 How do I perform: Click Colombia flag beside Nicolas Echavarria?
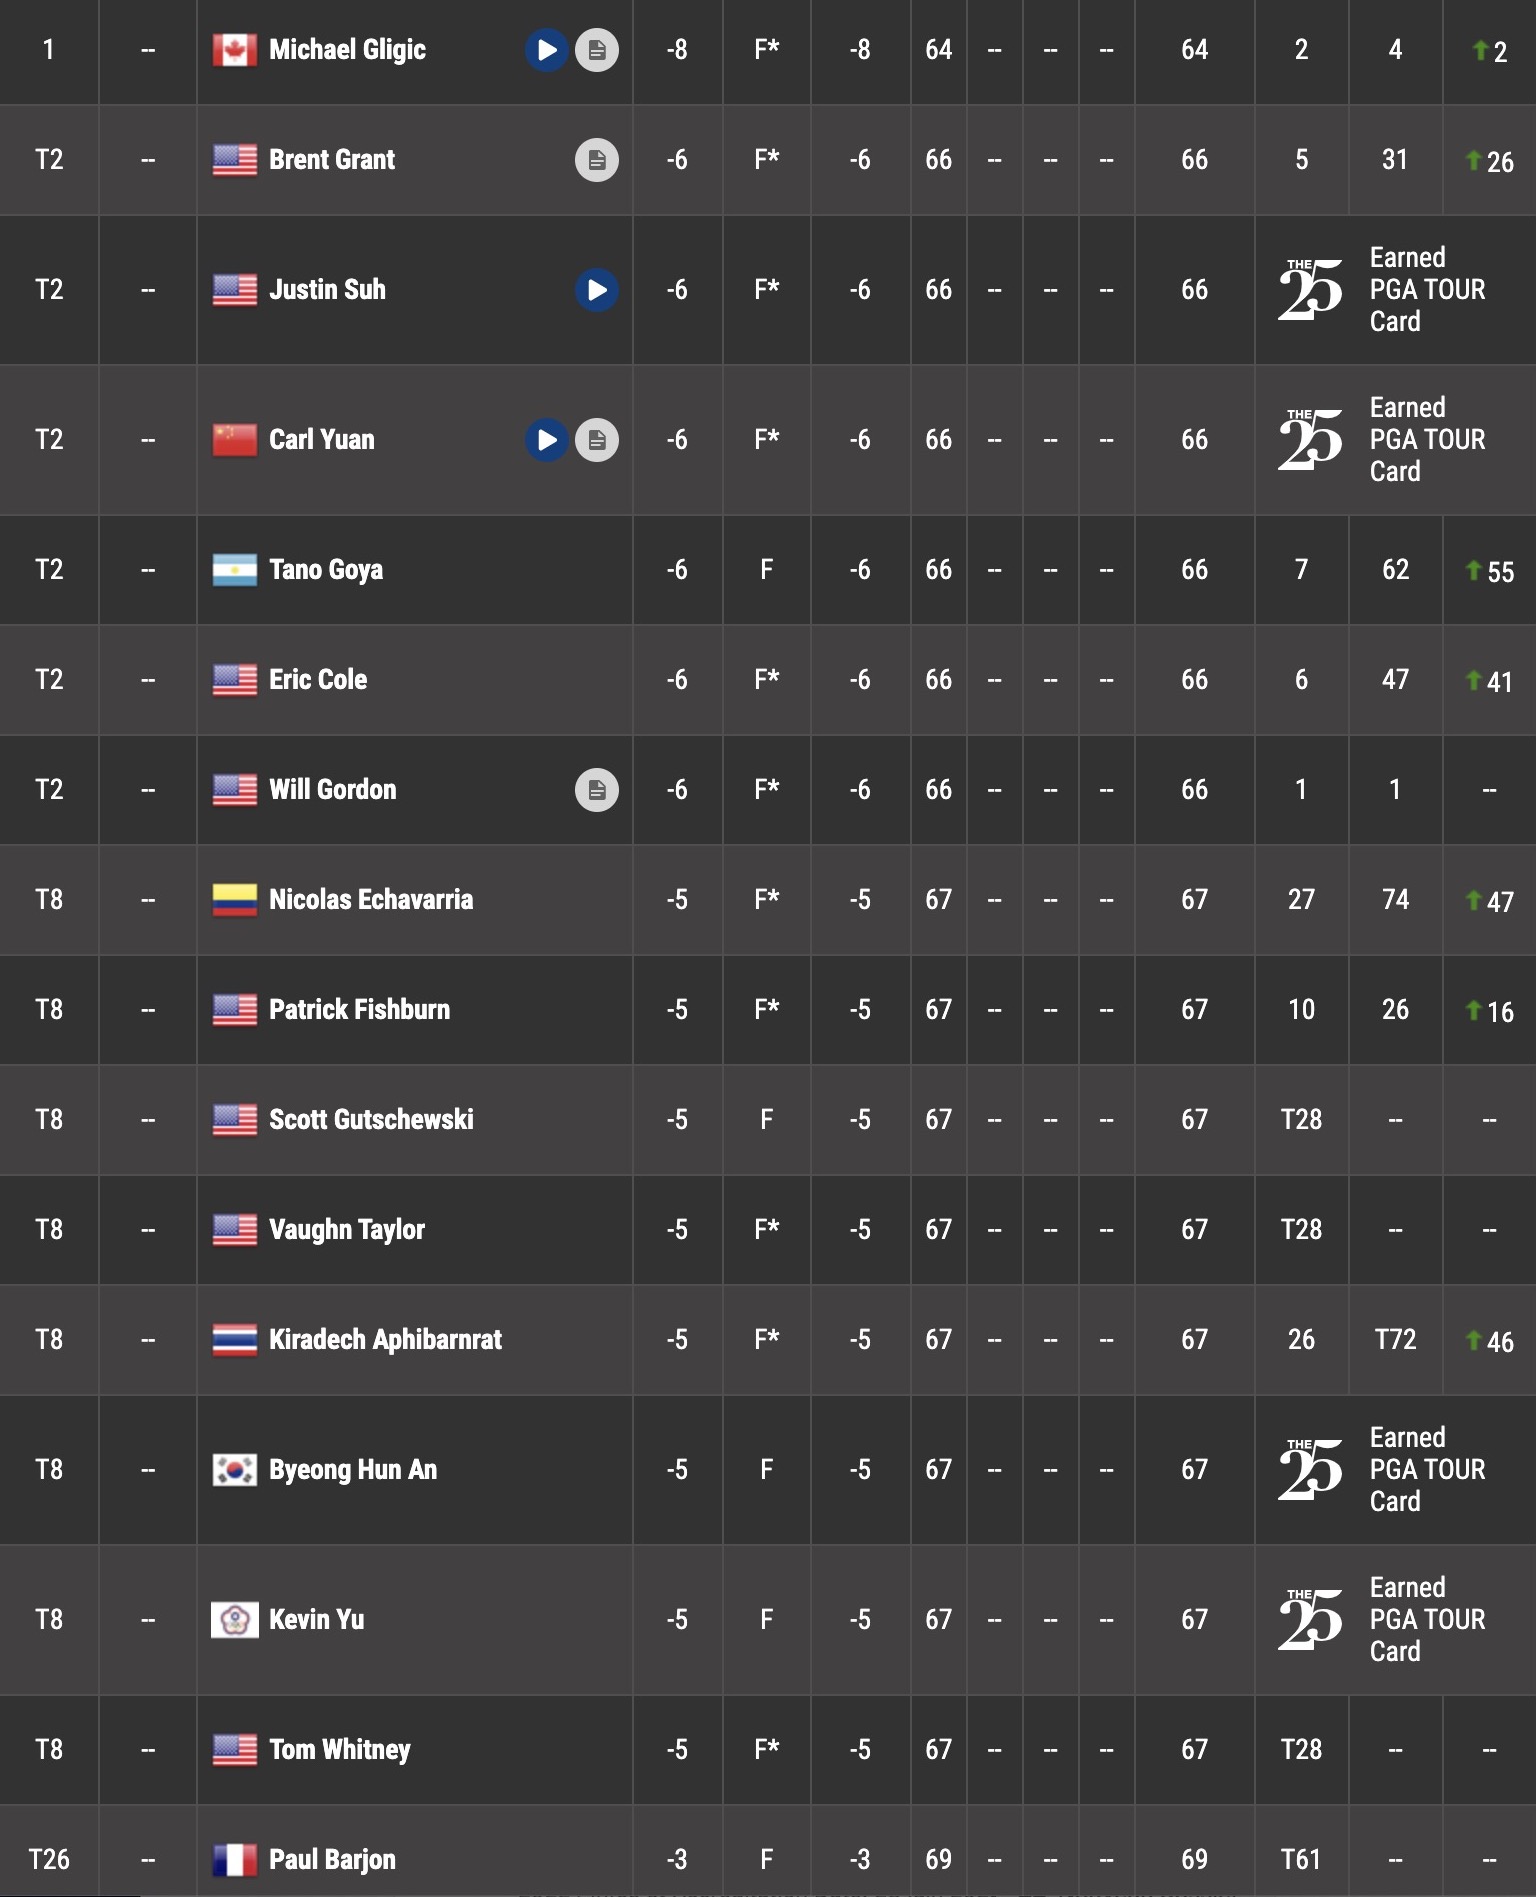(235, 900)
